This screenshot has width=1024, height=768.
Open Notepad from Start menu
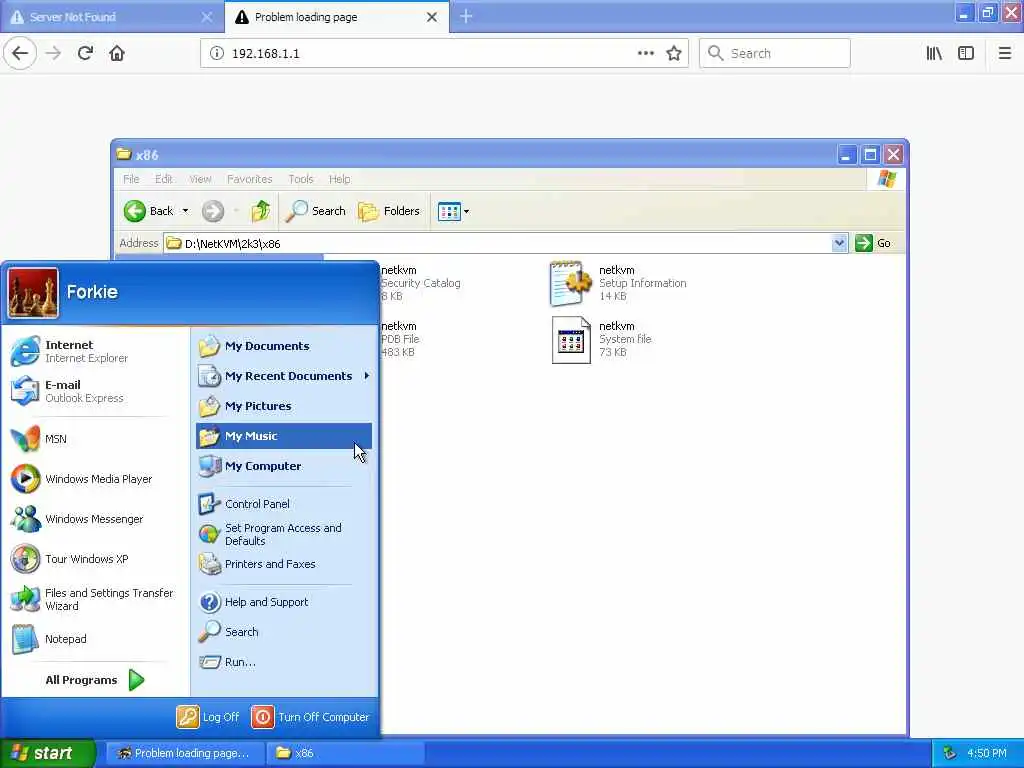[49, 639]
